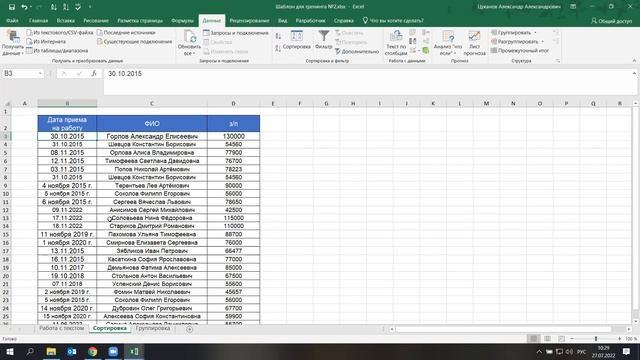The height and width of the screenshot is (360, 640).
Task: Switch to Вставка tab
Action: coord(66,20)
